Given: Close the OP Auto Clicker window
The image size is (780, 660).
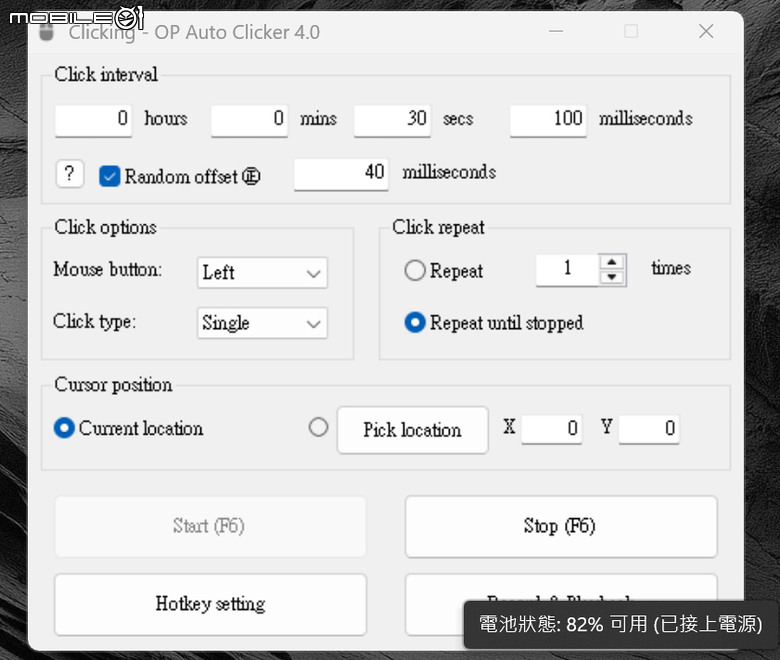Looking at the screenshot, I should [706, 31].
